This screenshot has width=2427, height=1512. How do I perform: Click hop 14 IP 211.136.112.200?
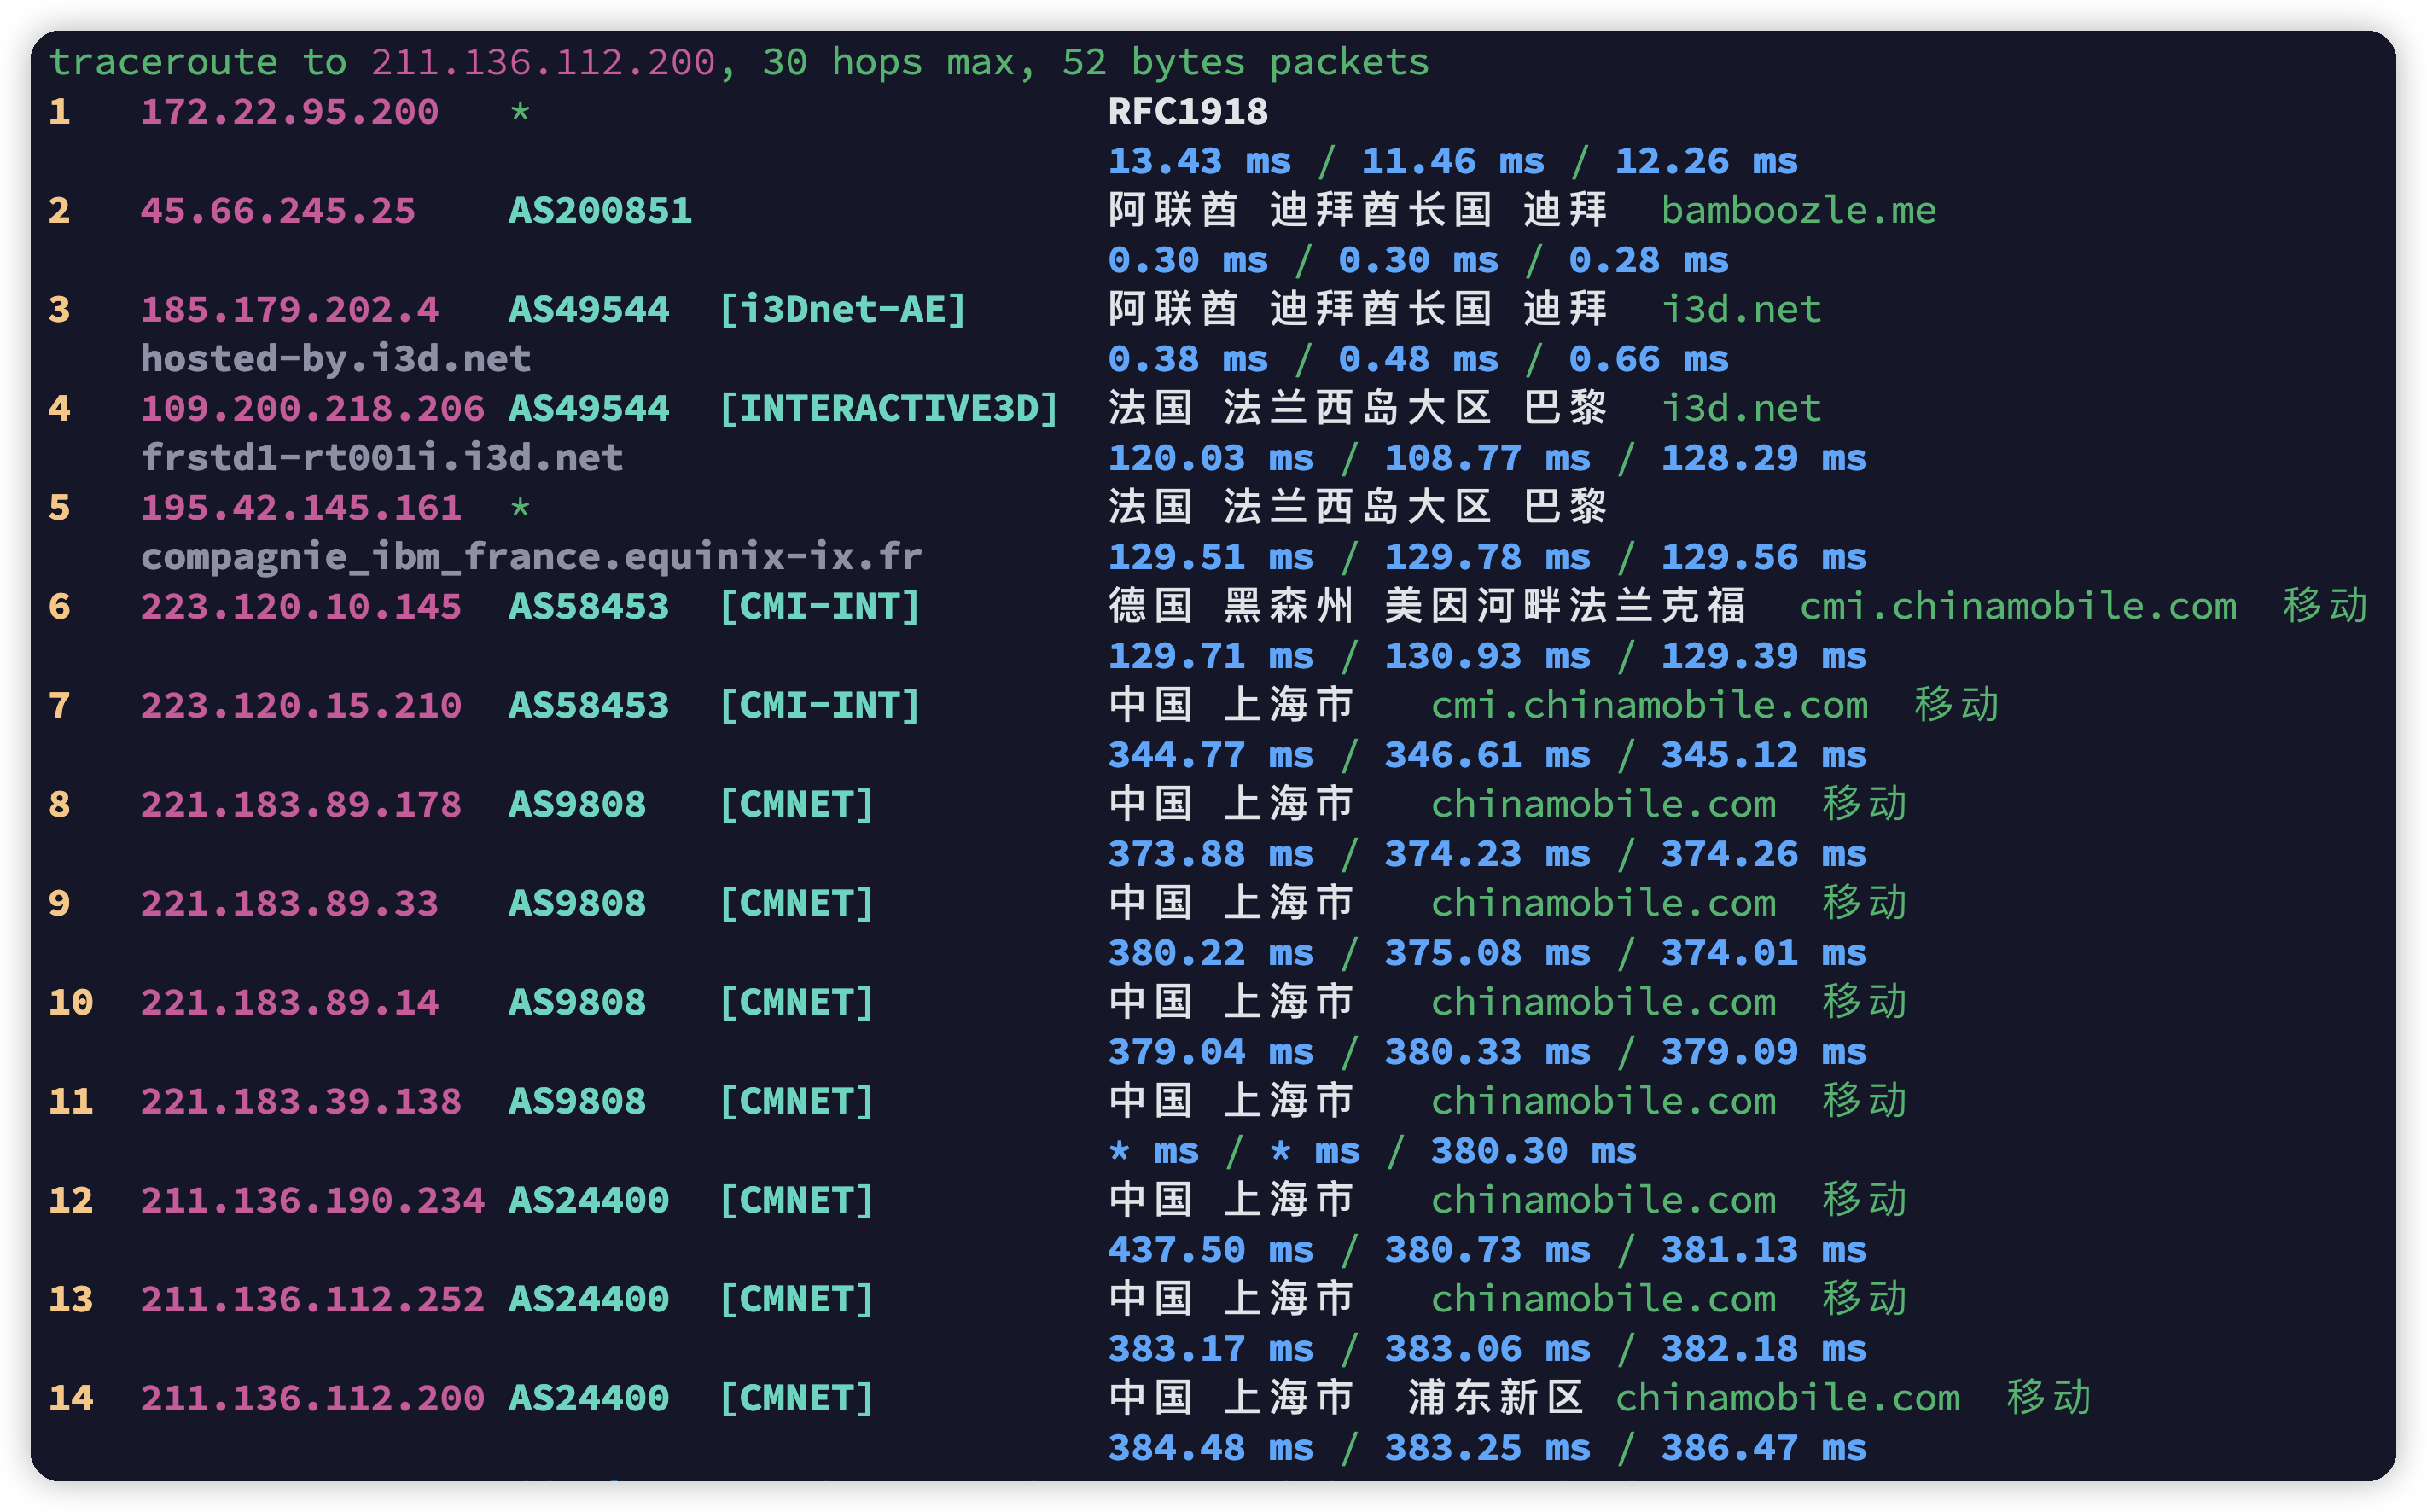[313, 1398]
